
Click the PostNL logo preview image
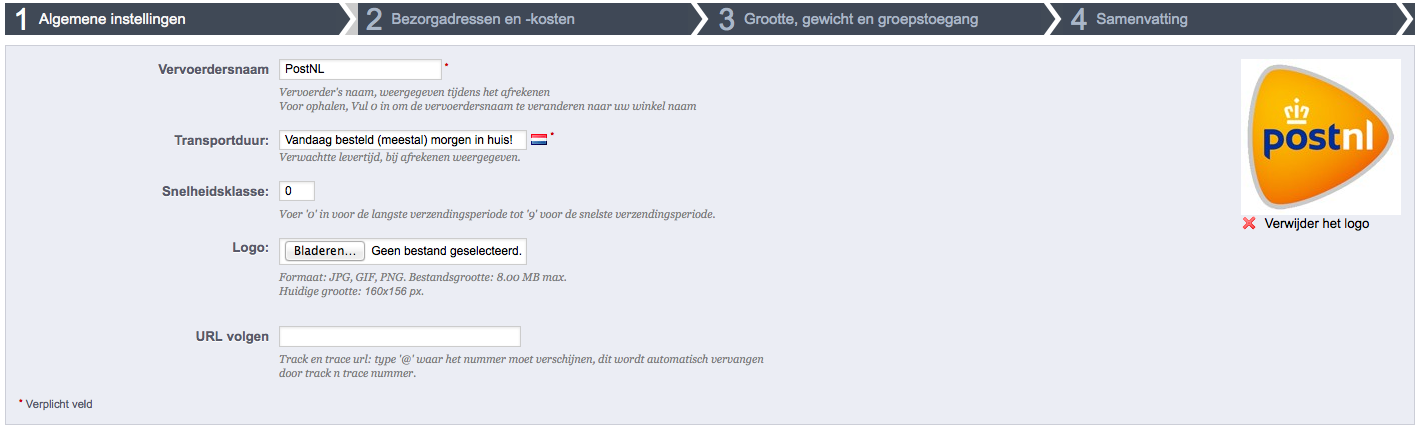coord(1321,136)
